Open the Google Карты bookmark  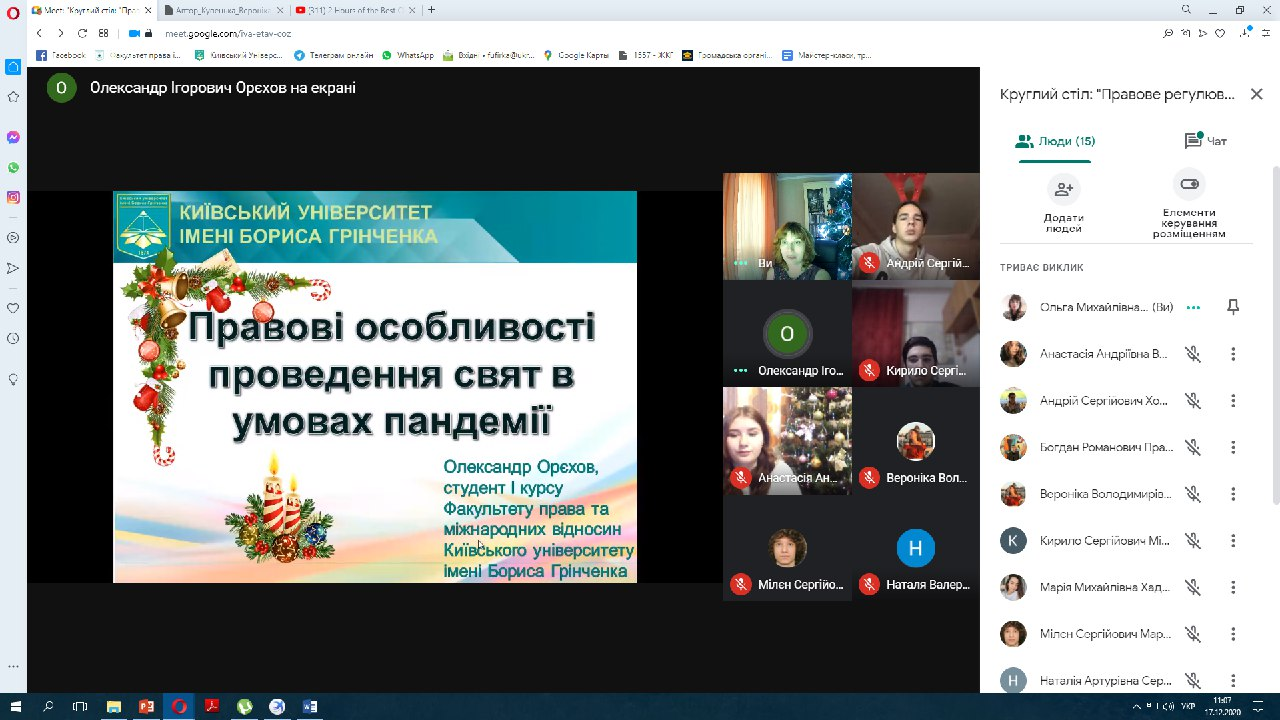click(x=576, y=55)
